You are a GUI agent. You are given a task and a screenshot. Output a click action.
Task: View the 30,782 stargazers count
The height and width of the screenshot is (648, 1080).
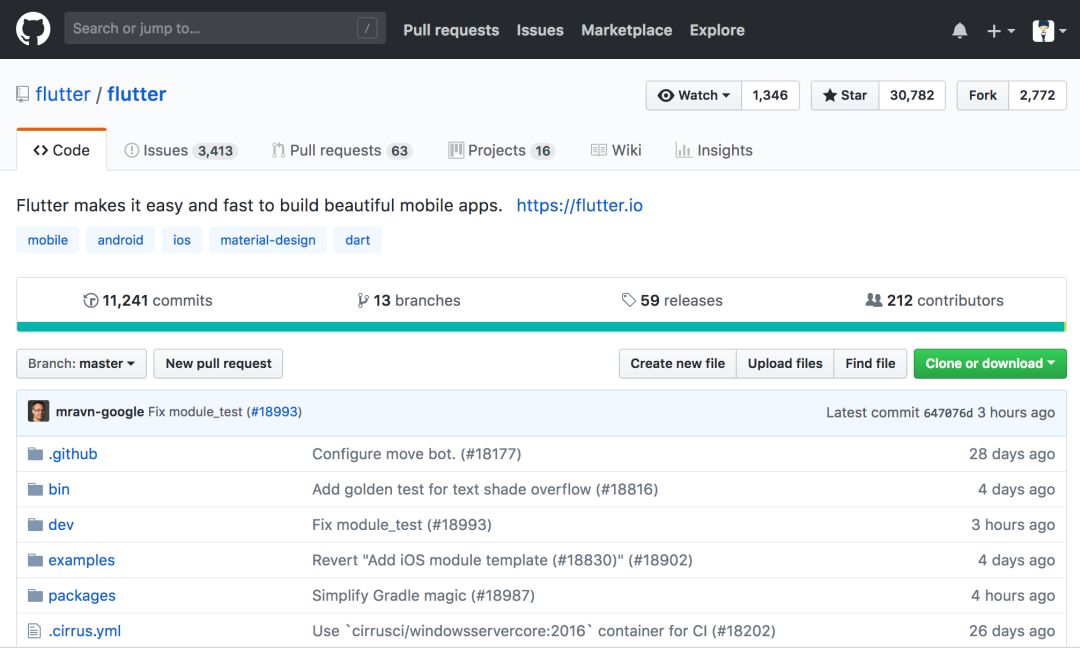click(912, 95)
